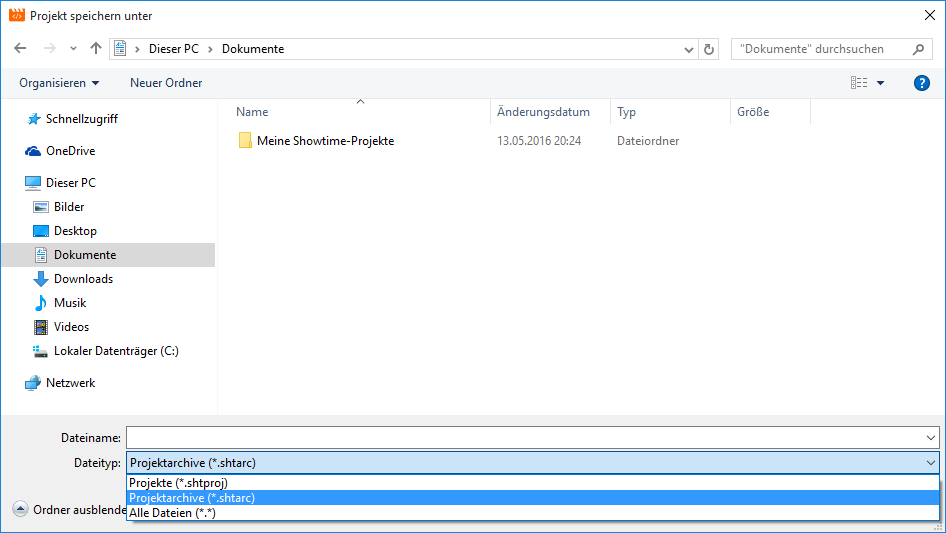Expand the address bar path dropdown
Image resolution: width=946 pixels, height=533 pixels.
[x=688, y=49]
